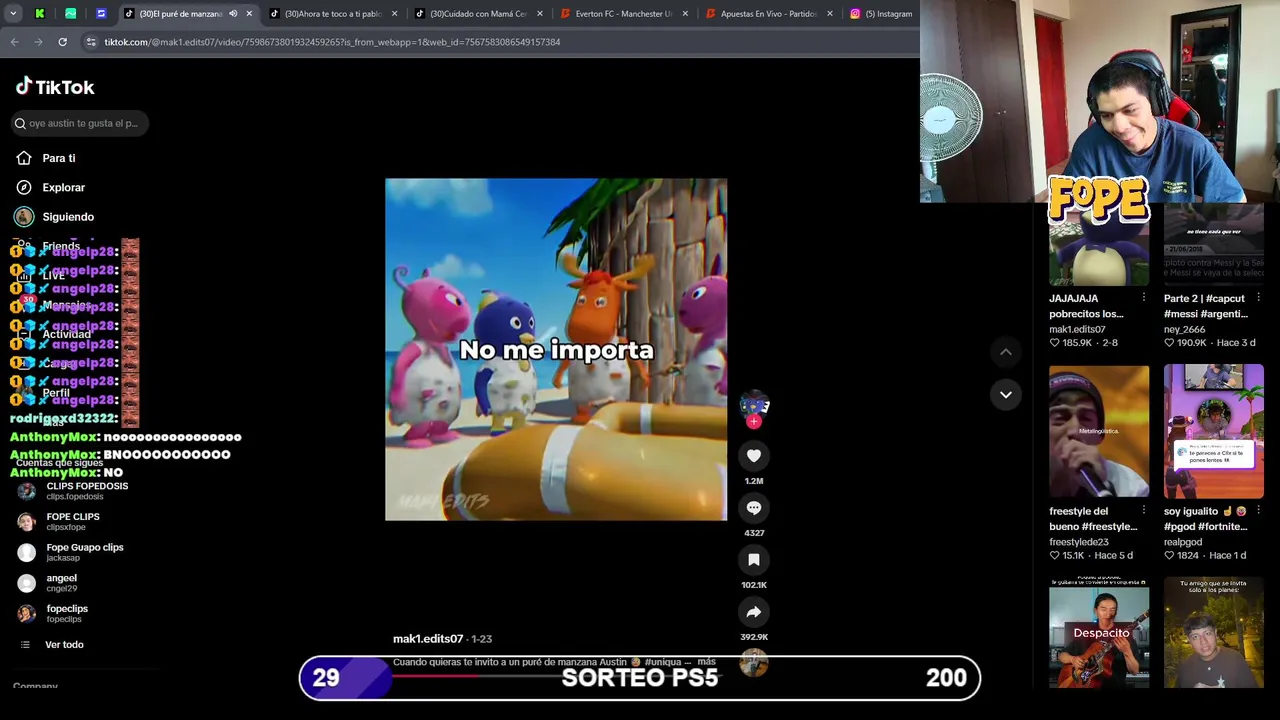
Task: Switch to 'Cuidado con Mamá Cer' tab
Action: [479, 14]
